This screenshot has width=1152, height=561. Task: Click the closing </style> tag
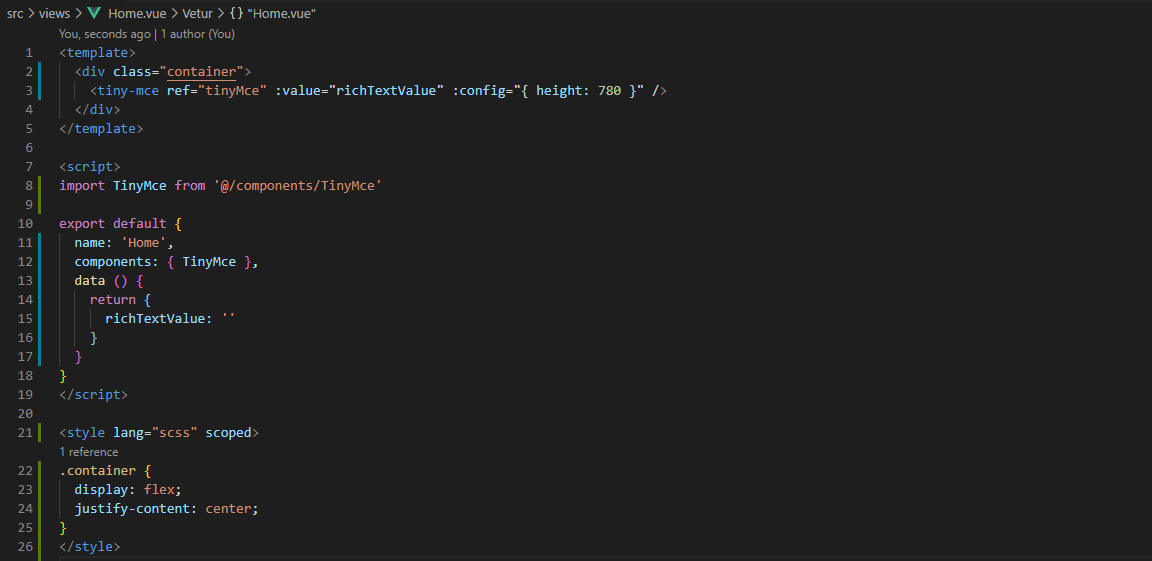click(90, 547)
